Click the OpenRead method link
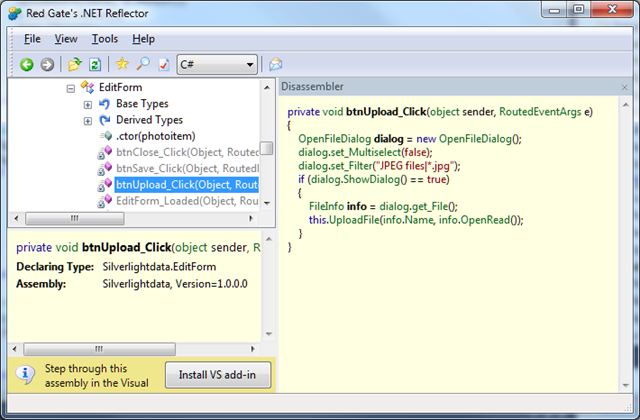The width and height of the screenshot is (640, 420). pos(484,220)
